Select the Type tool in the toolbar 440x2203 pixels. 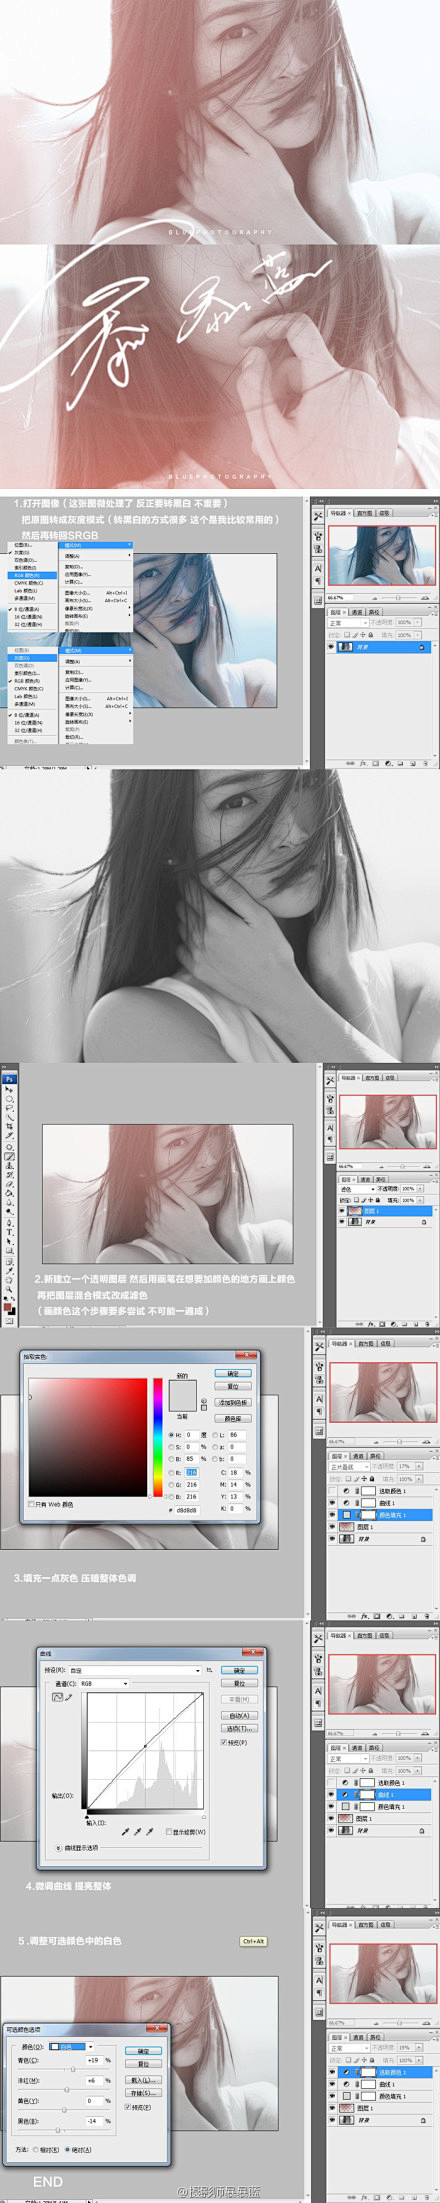(x=9, y=1231)
